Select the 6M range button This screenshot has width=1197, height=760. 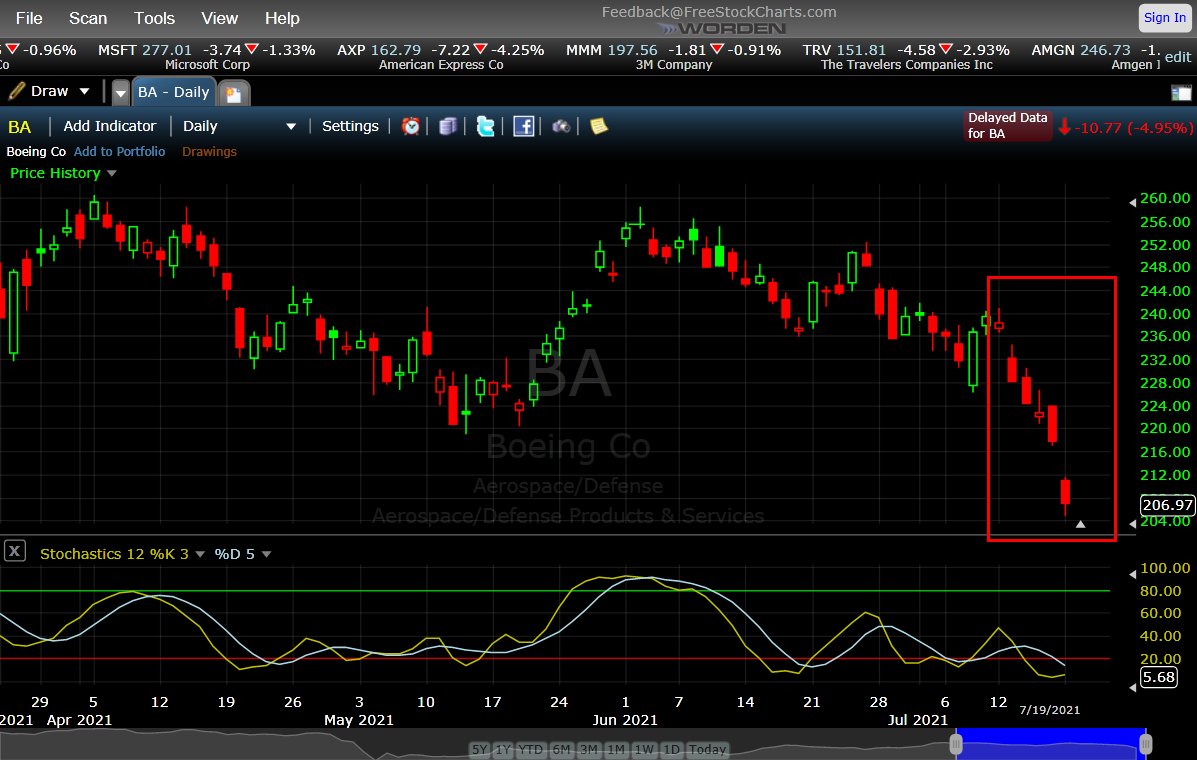[x=561, y=749]
